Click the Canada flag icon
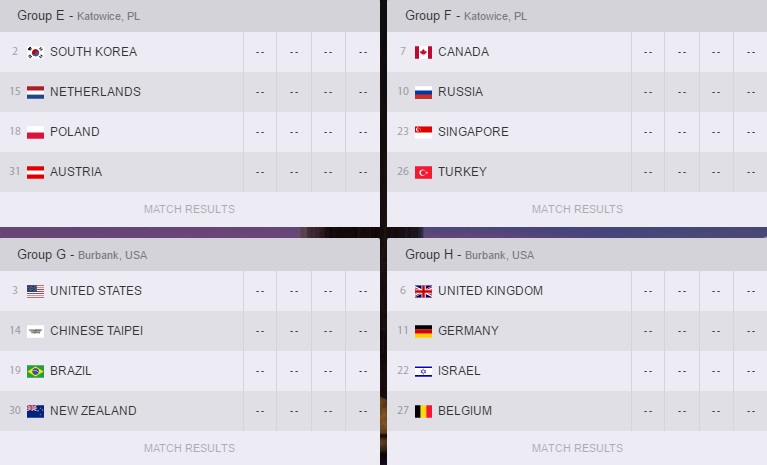Viewport: 767px width, 465px height. click(423, 52)
